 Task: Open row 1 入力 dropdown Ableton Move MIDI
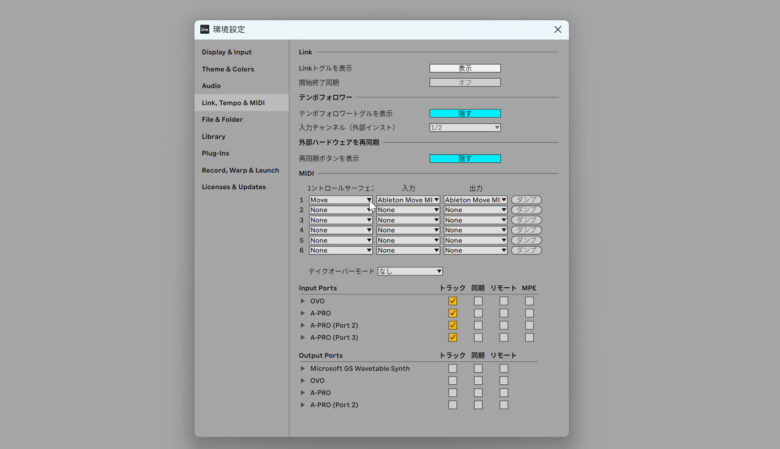pyautogui.click(x=408, y=200)
